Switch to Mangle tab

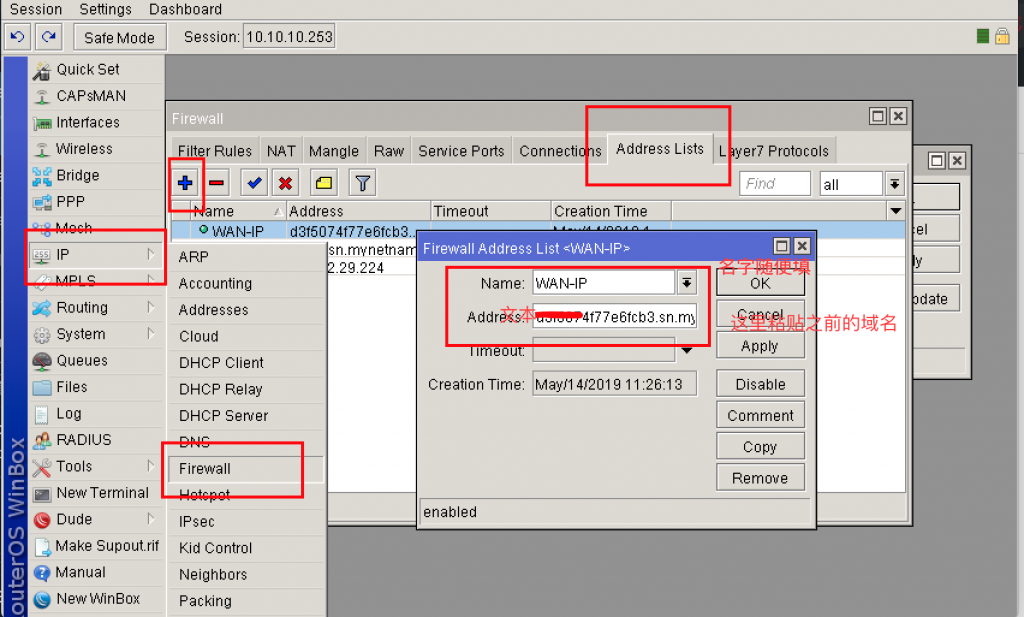[x=334, y=151]
